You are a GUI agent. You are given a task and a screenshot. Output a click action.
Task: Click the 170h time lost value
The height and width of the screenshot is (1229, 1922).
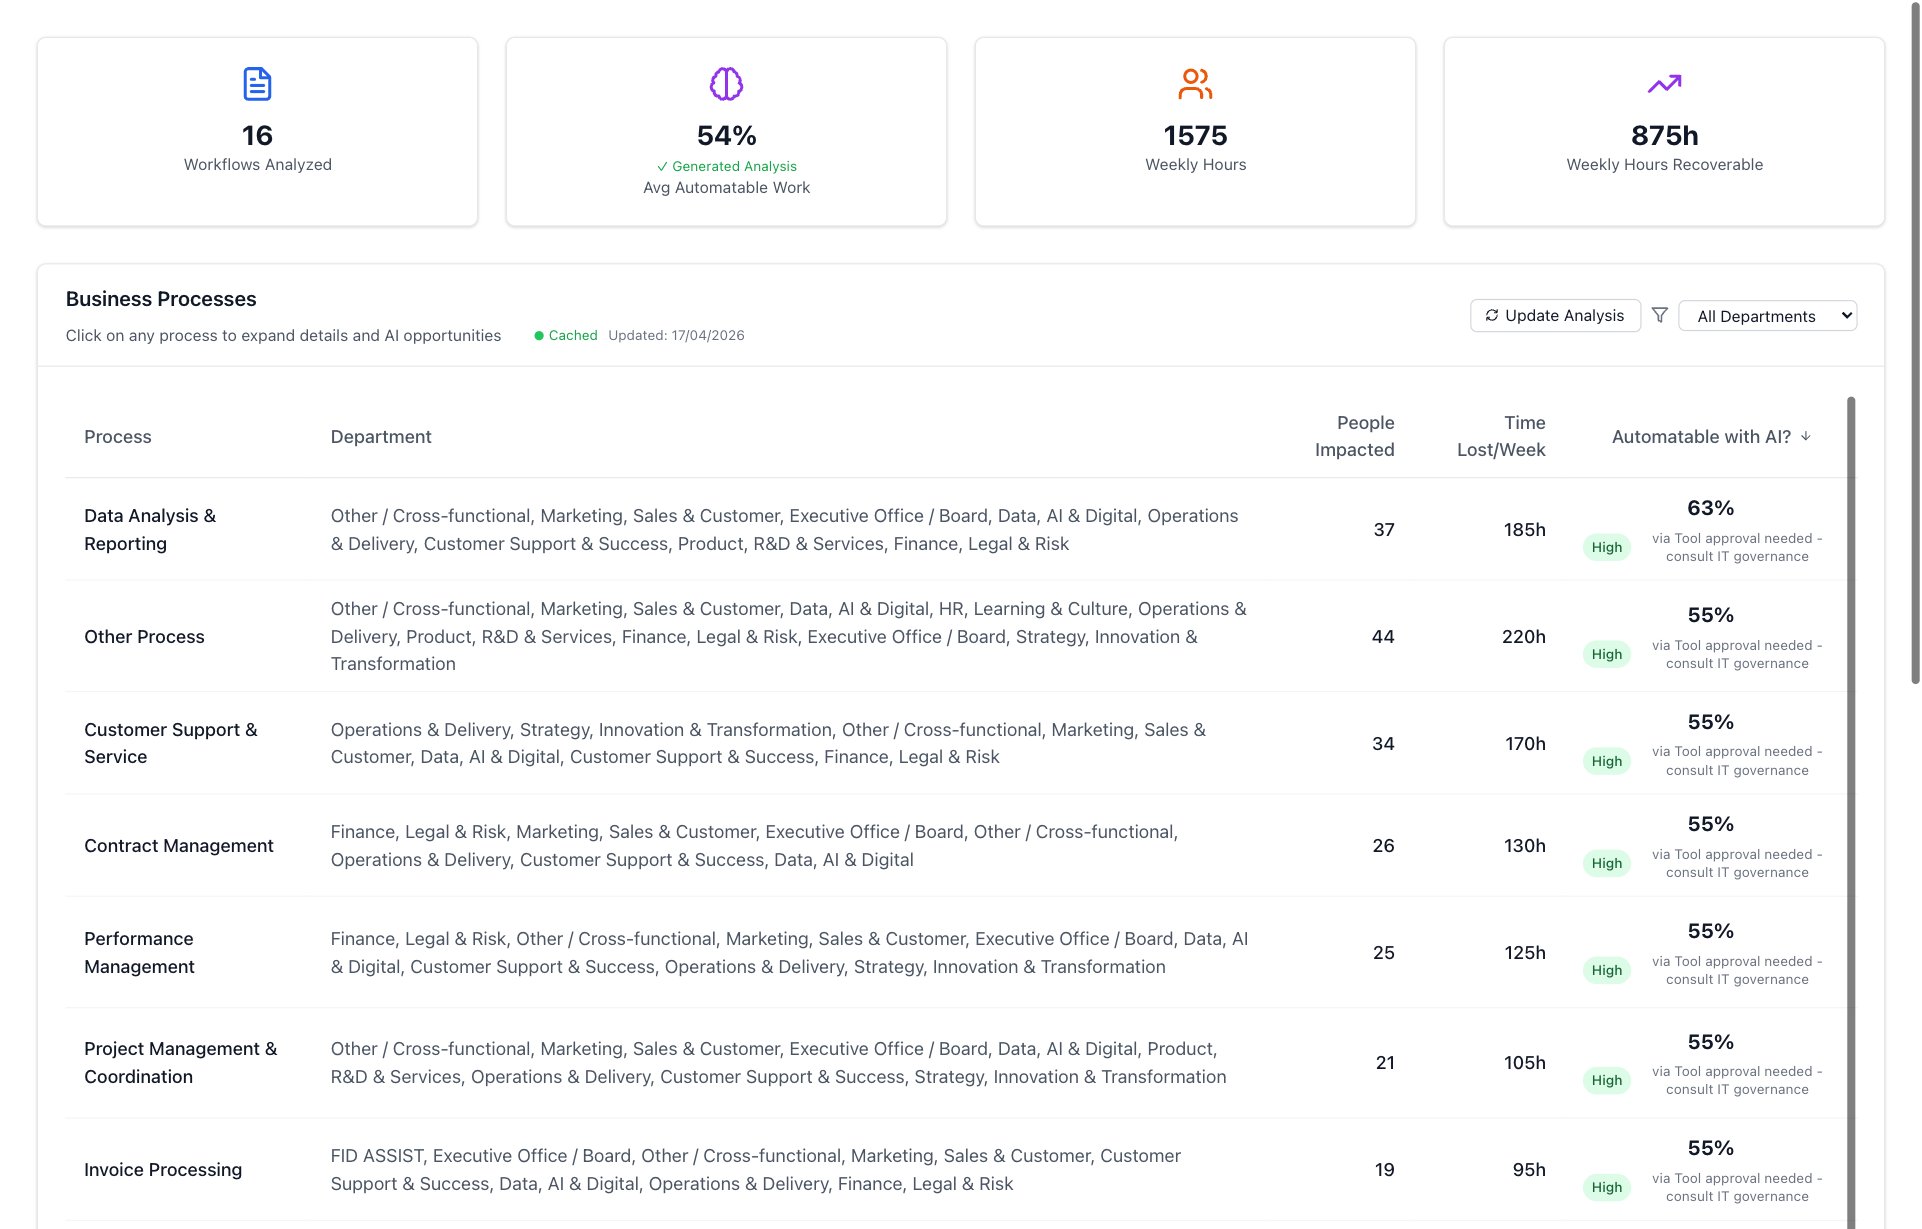[1525, 744]
